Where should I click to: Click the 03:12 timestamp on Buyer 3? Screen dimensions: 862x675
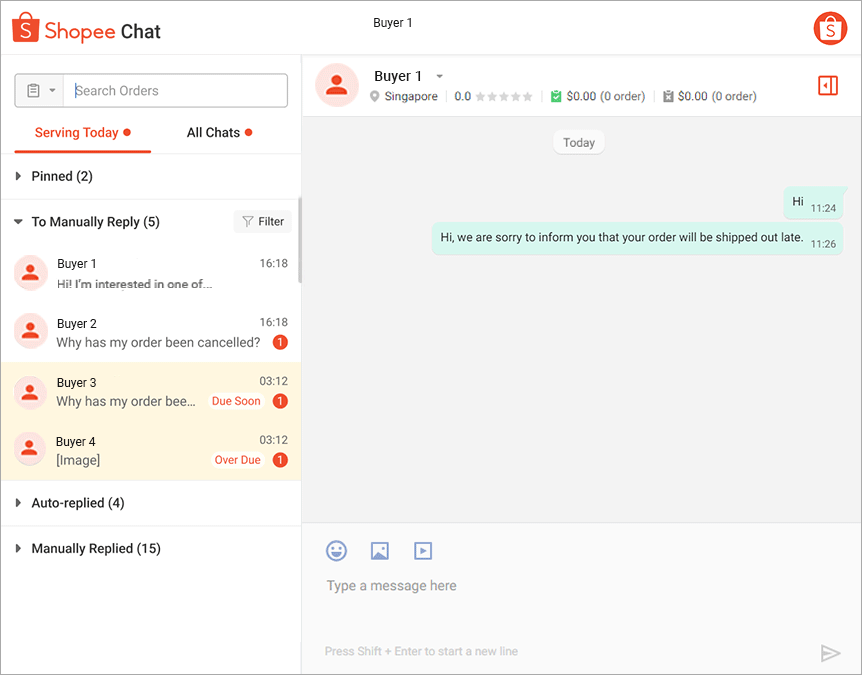pyautogui.click(x=274, y=381)
